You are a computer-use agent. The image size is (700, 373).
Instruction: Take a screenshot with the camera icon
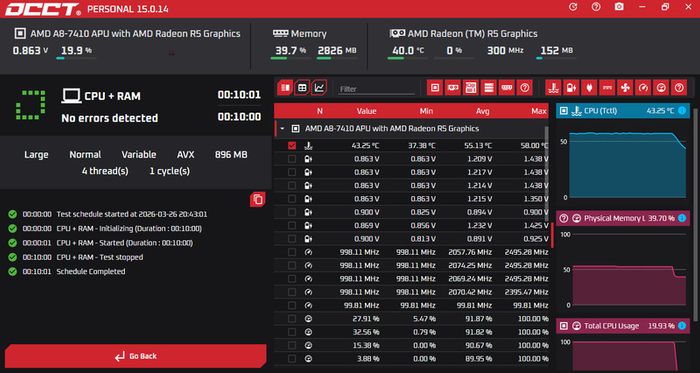[619, 7]
